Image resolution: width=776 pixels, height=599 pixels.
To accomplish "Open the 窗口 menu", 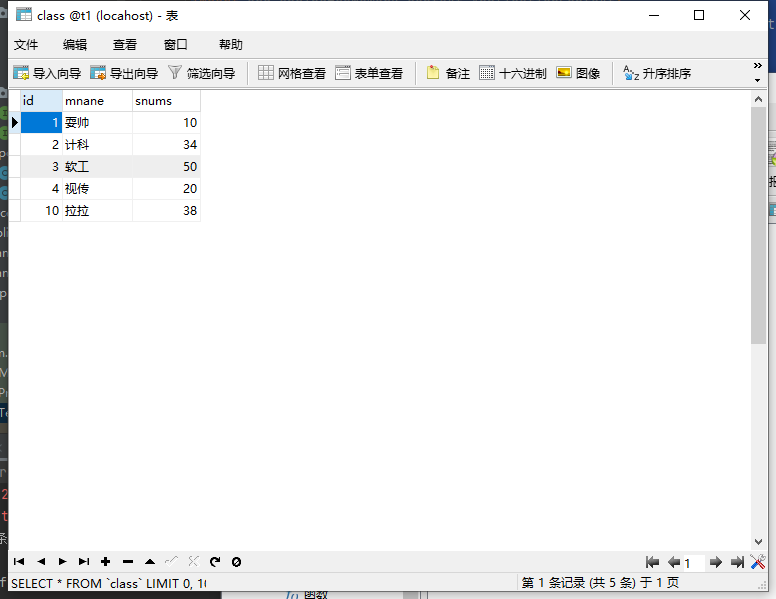I will pyautogui.click(x=176, y=45).
